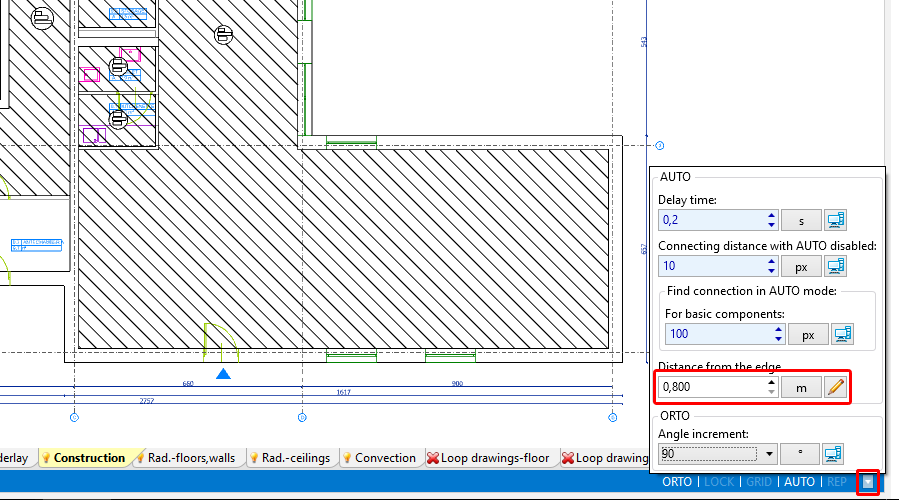Click computer icon beside basic components field

tap(841, 334)
